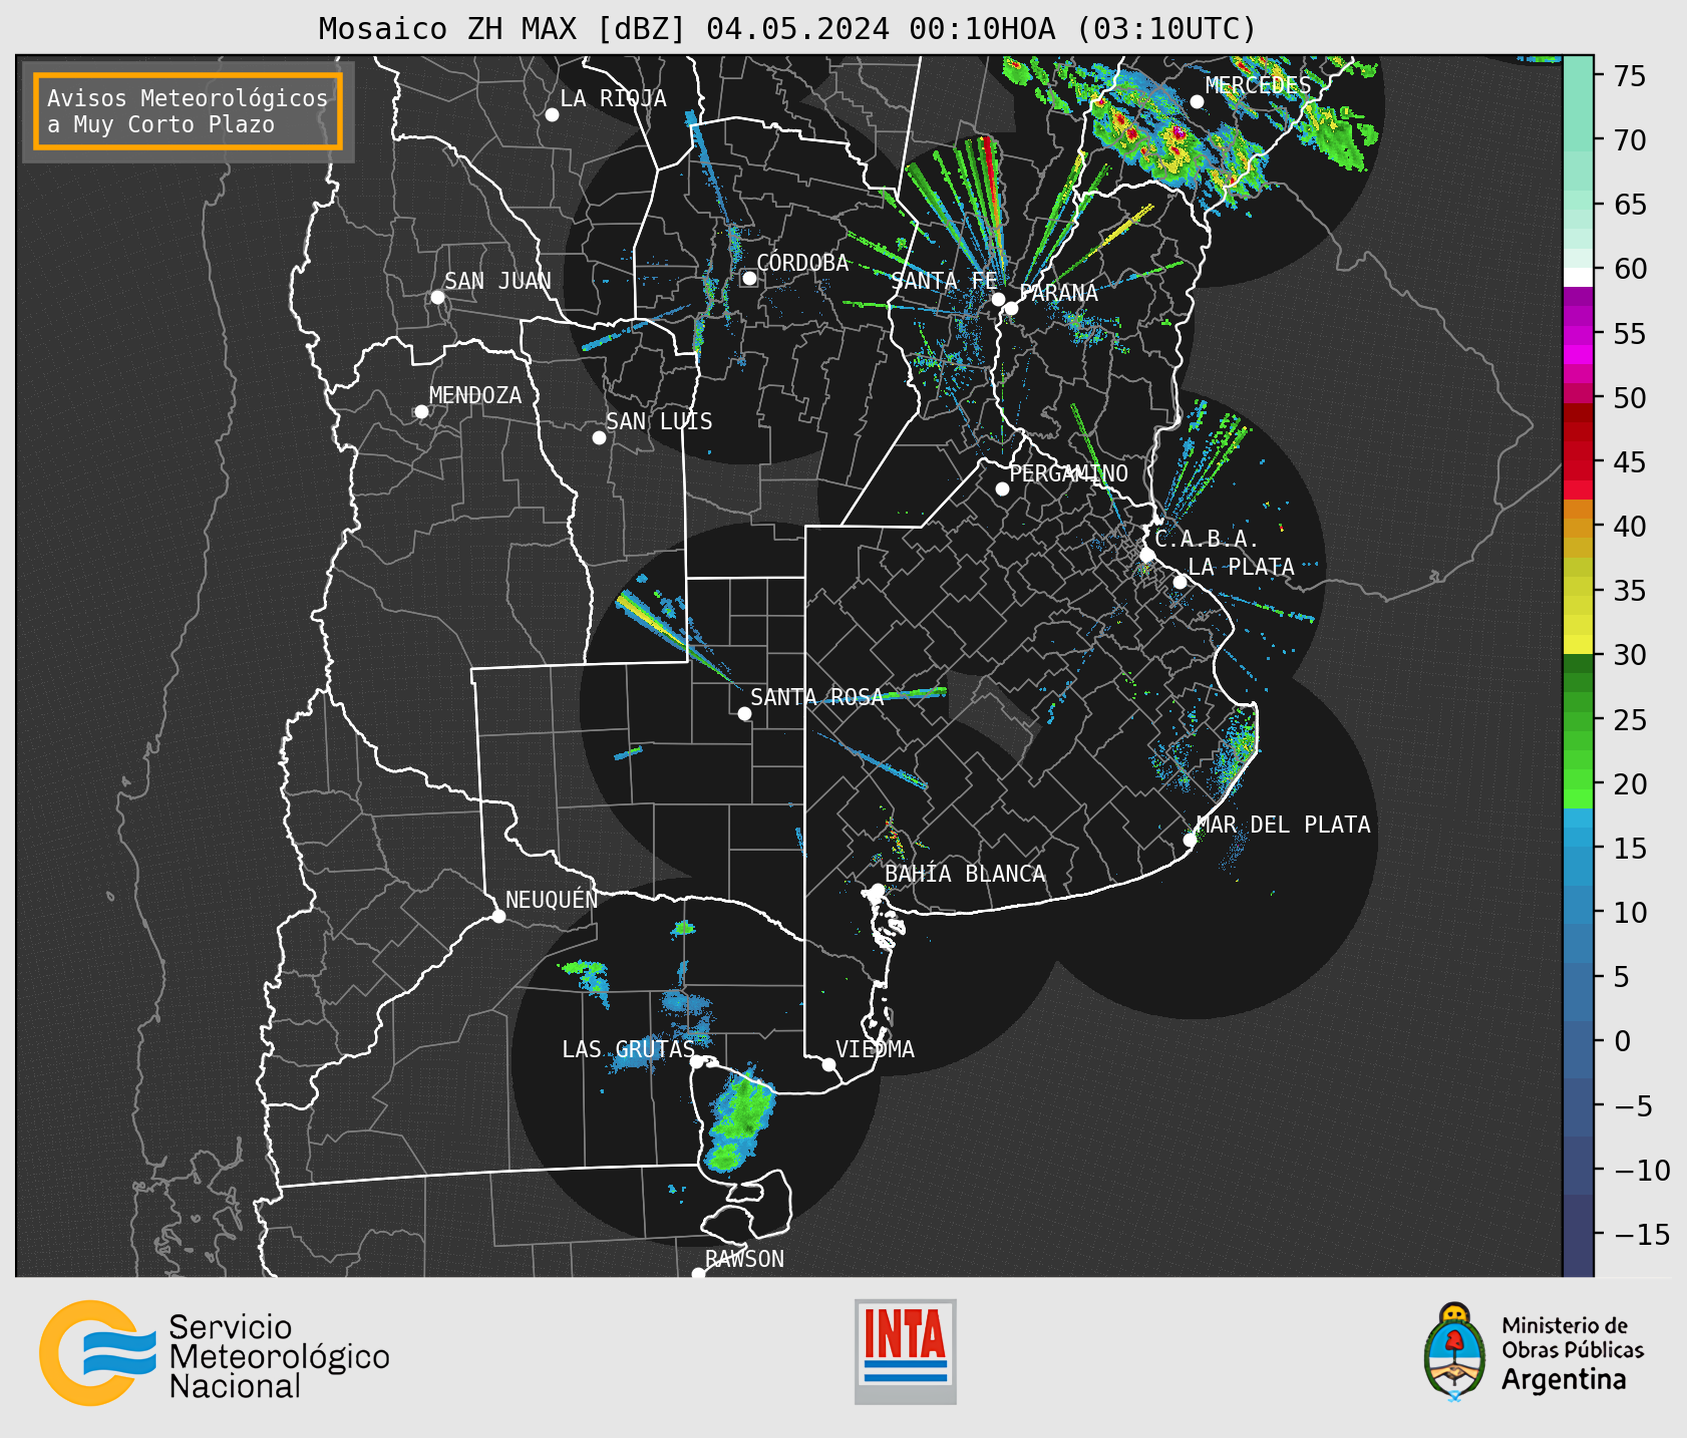Click the SANTA ROSA label text
The height and width of the screenshot is (1438, 1687).
coord(817,697)
